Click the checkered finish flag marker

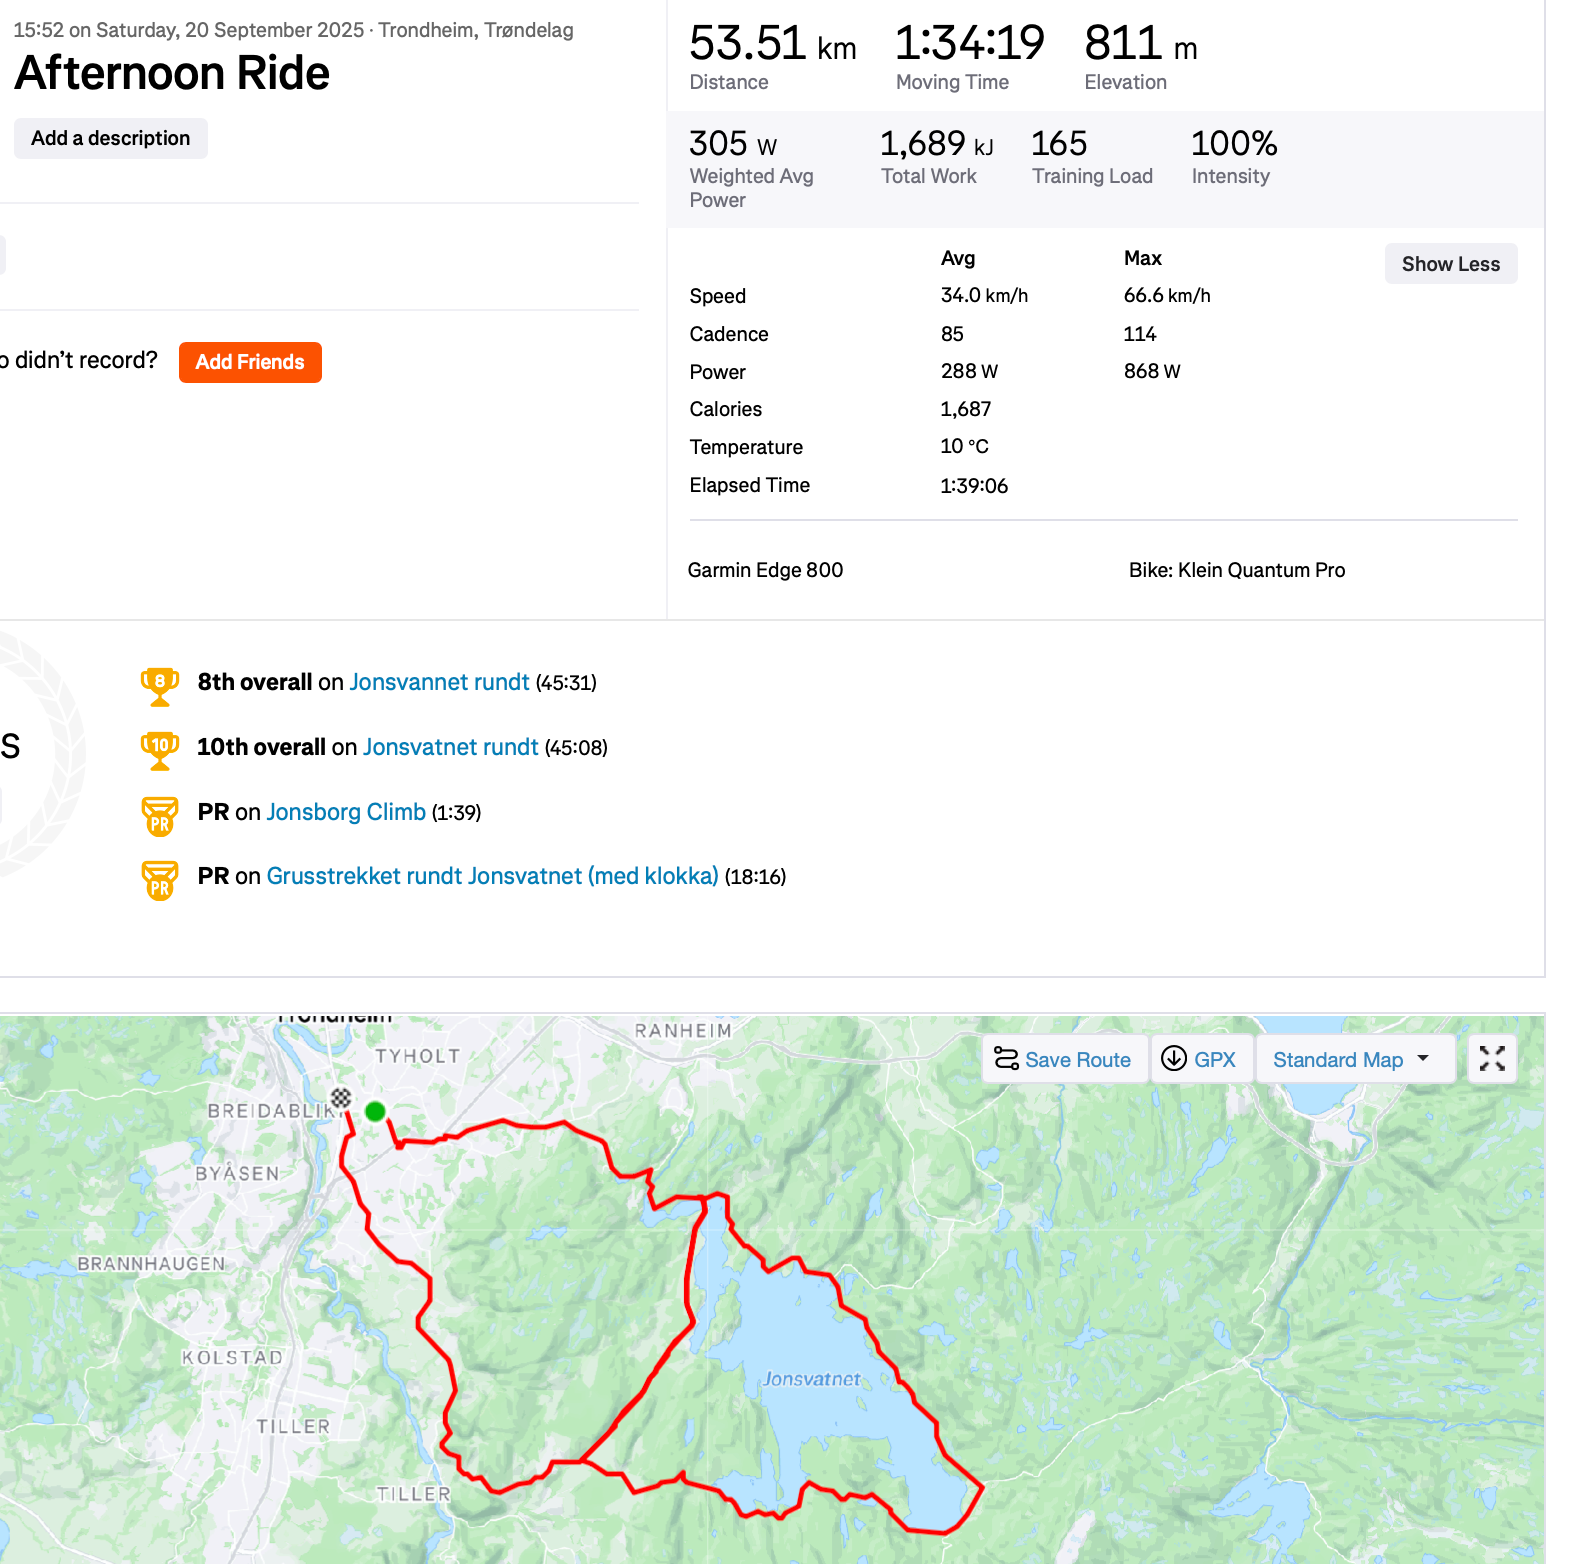[x=341, y=1098]
